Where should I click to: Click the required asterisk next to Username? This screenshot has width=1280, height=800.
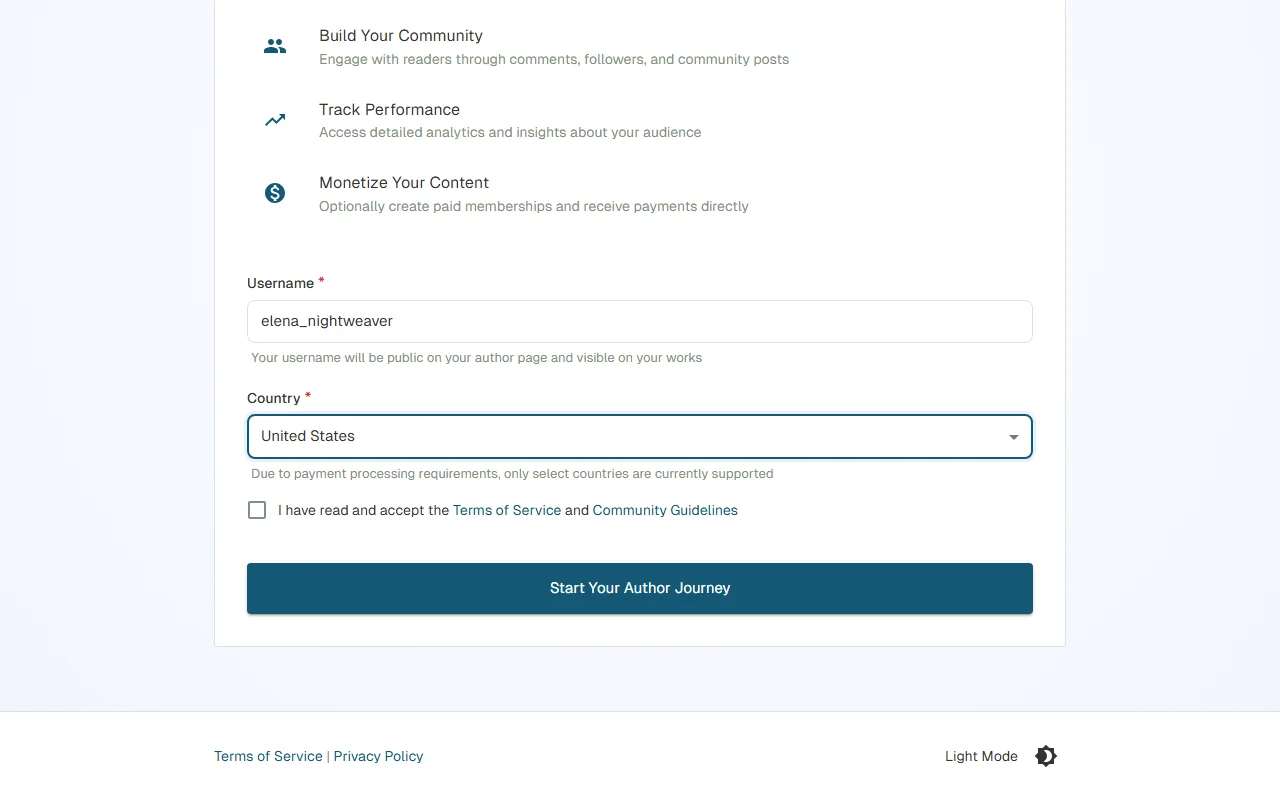tap(321, 280)
